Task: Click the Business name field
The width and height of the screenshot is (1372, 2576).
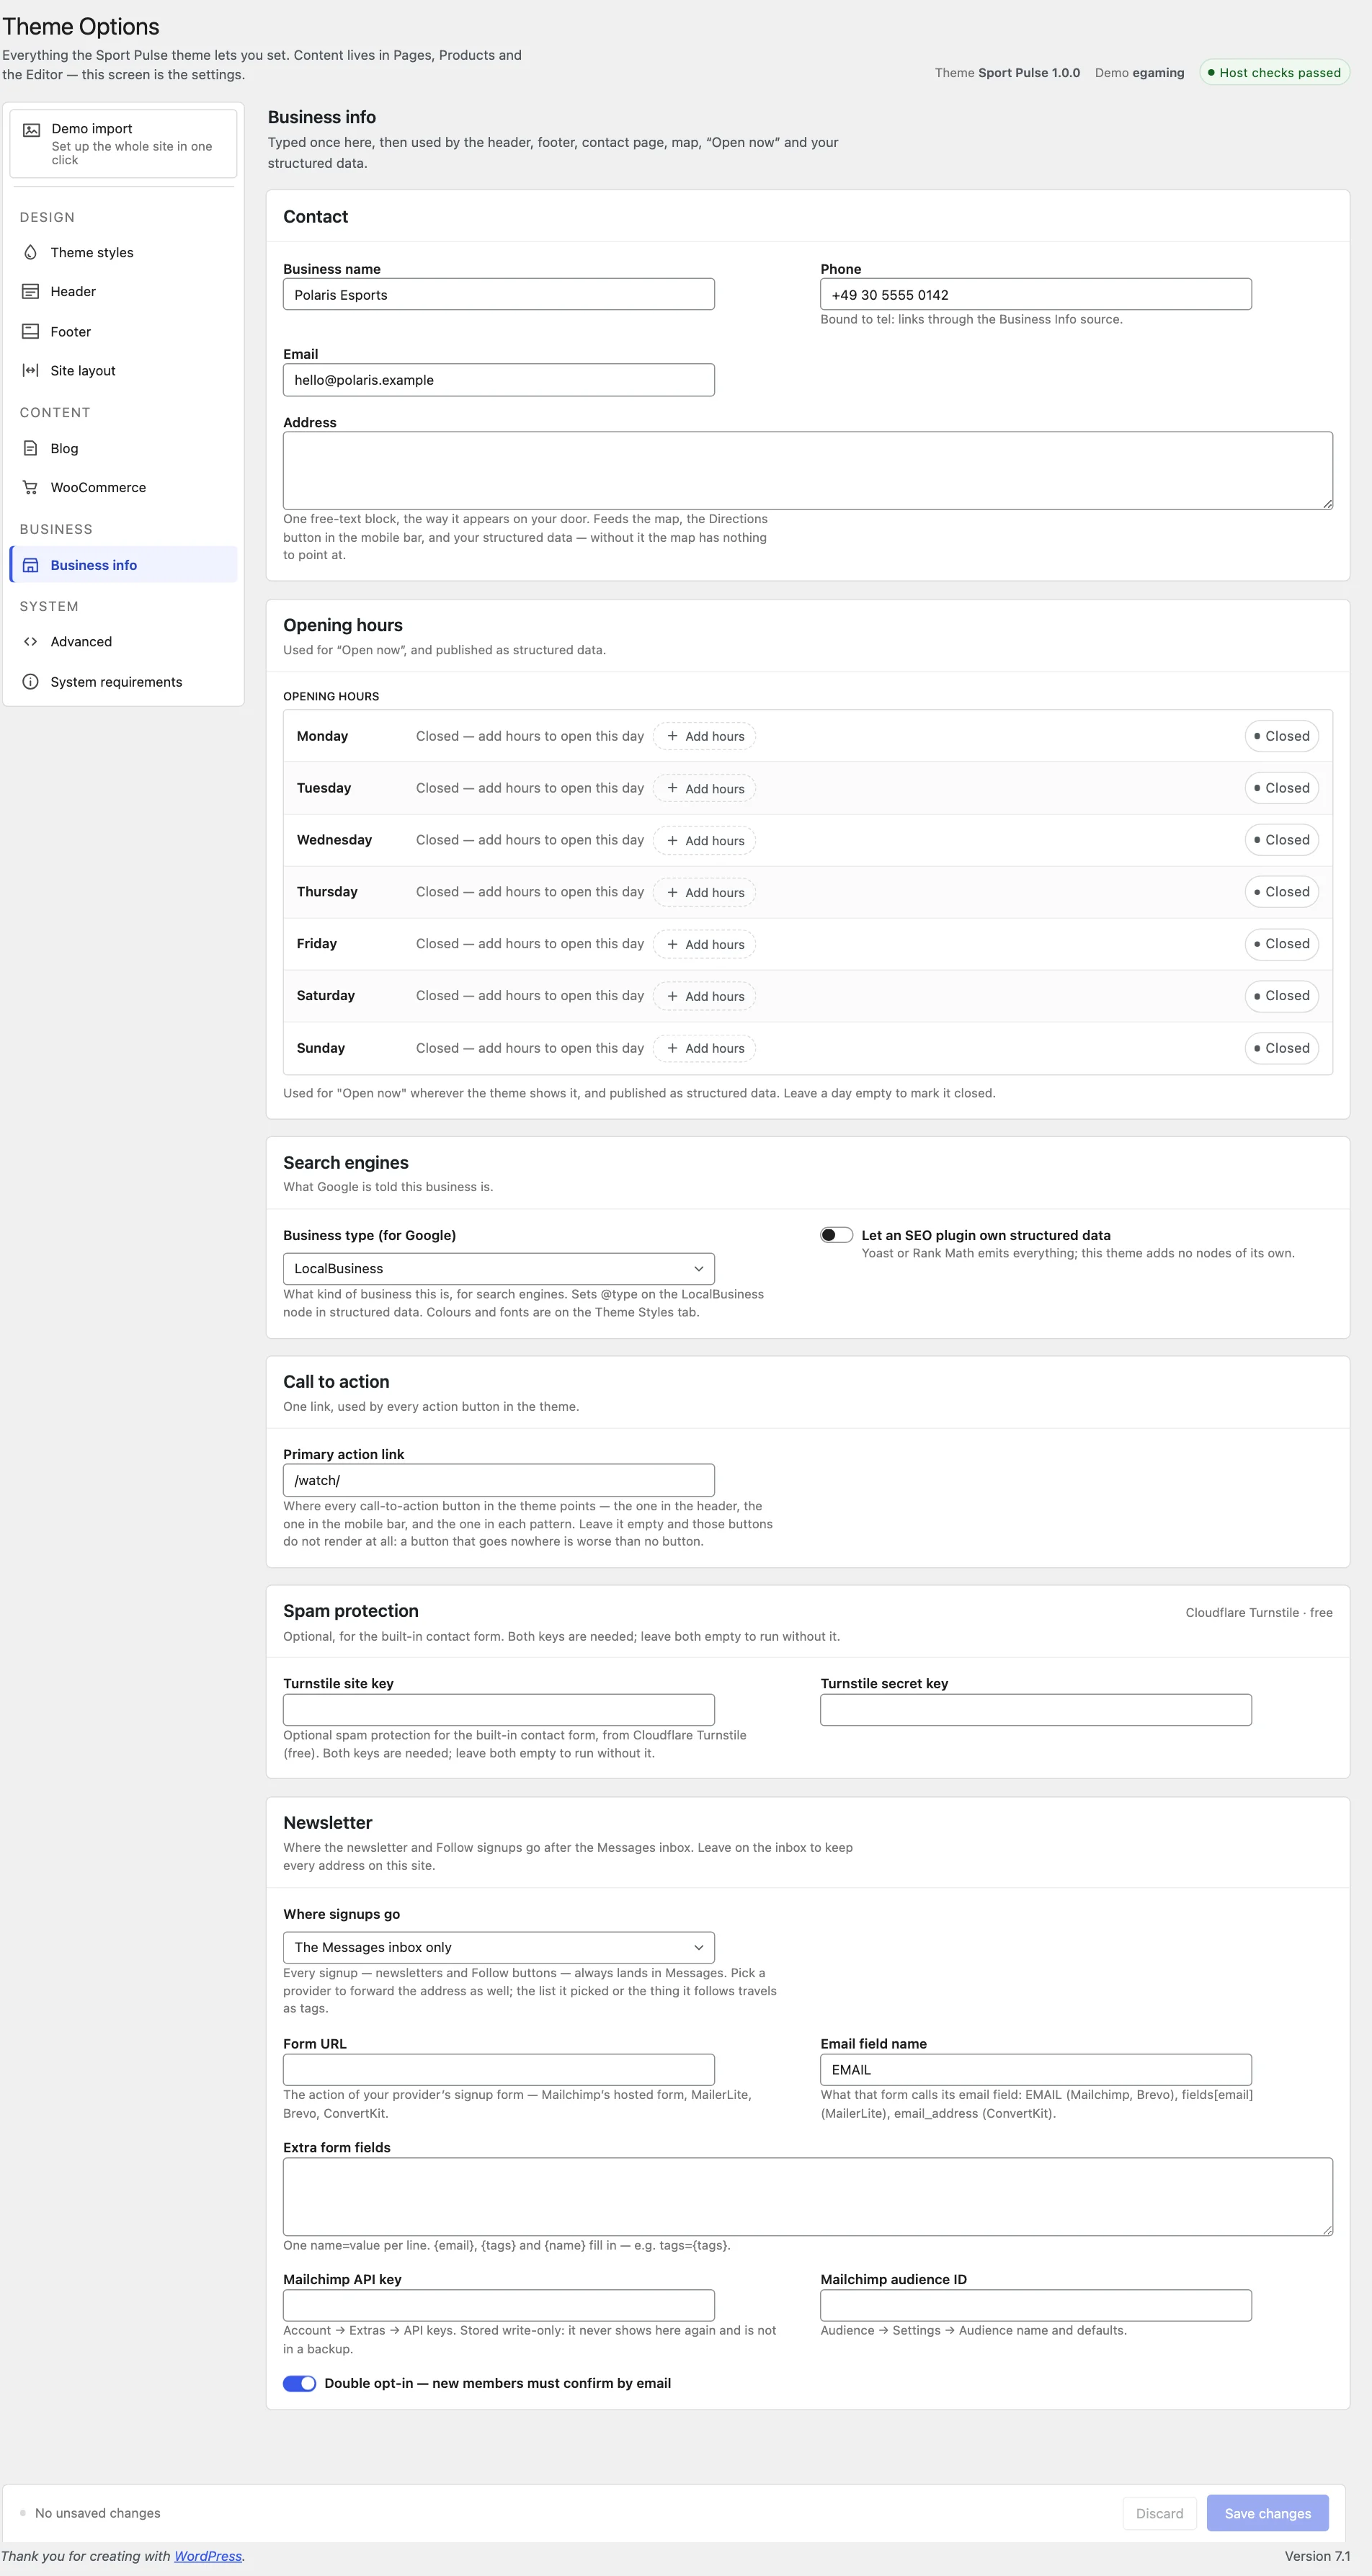Action: (x=498, y=294)
